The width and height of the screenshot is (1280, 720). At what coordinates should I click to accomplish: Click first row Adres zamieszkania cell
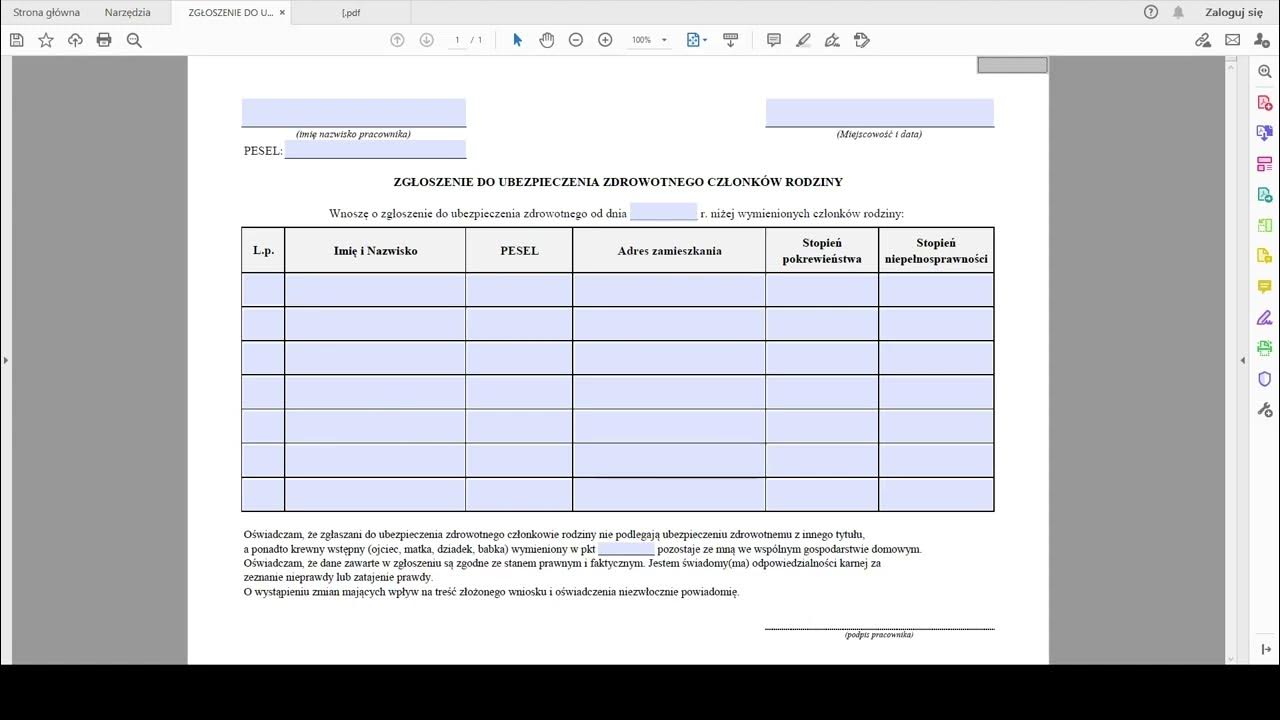(669, 289)
